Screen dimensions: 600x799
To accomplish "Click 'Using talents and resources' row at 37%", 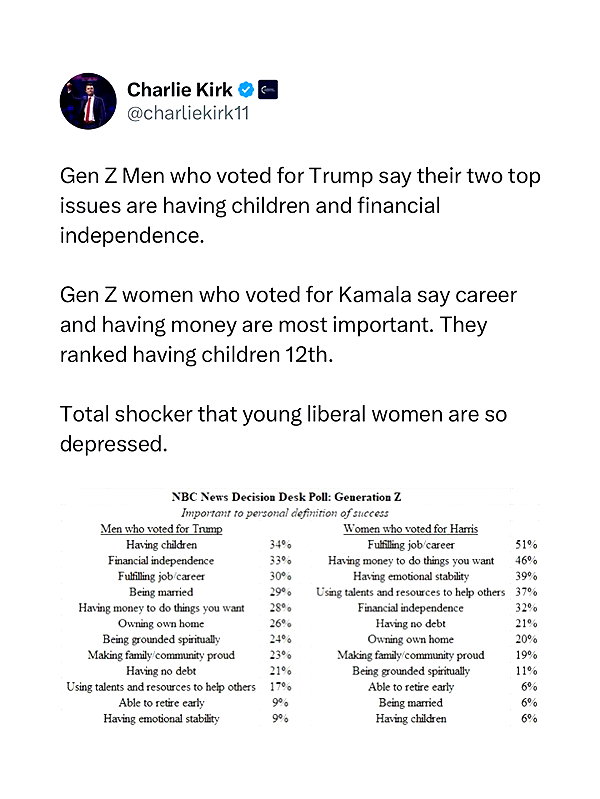I will [x=427, y=592].
